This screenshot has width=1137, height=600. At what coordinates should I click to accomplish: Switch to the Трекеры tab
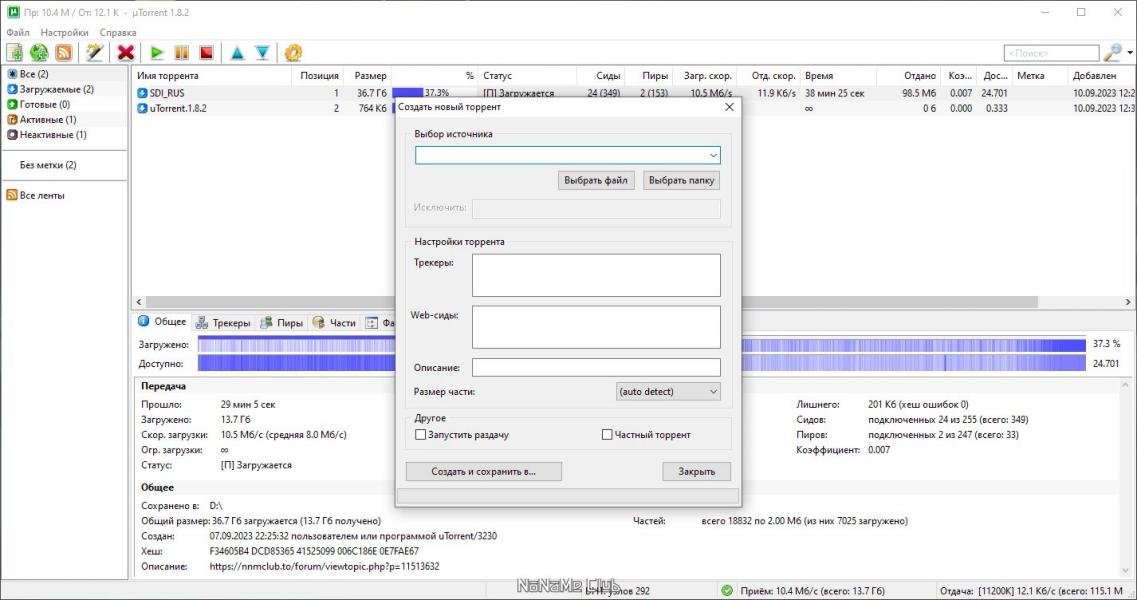click(223, 323)
